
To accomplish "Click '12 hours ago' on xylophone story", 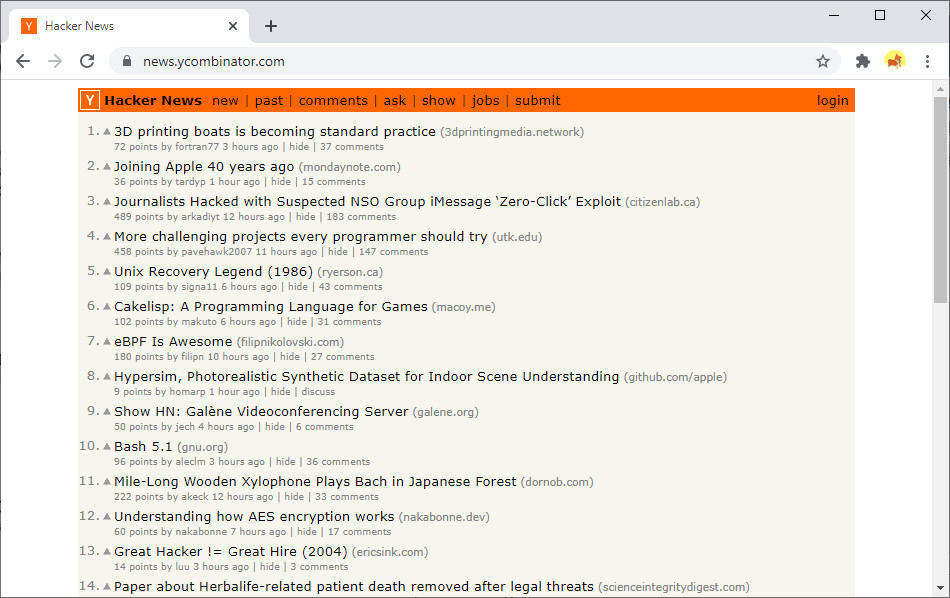I will coord(242,497).
